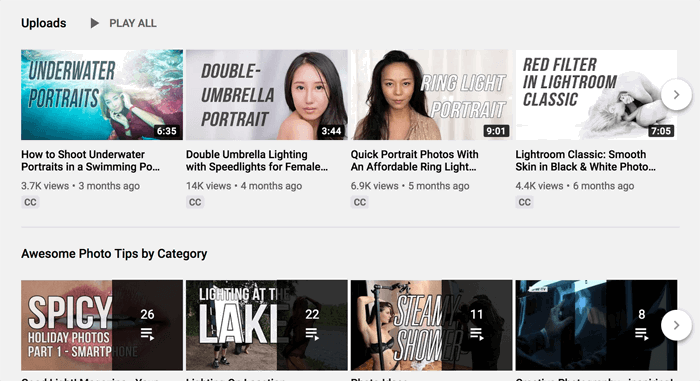Open the Ring Light Portrait video thumbnail
This screenshot has width=700, height=381.
coord(431,95)
